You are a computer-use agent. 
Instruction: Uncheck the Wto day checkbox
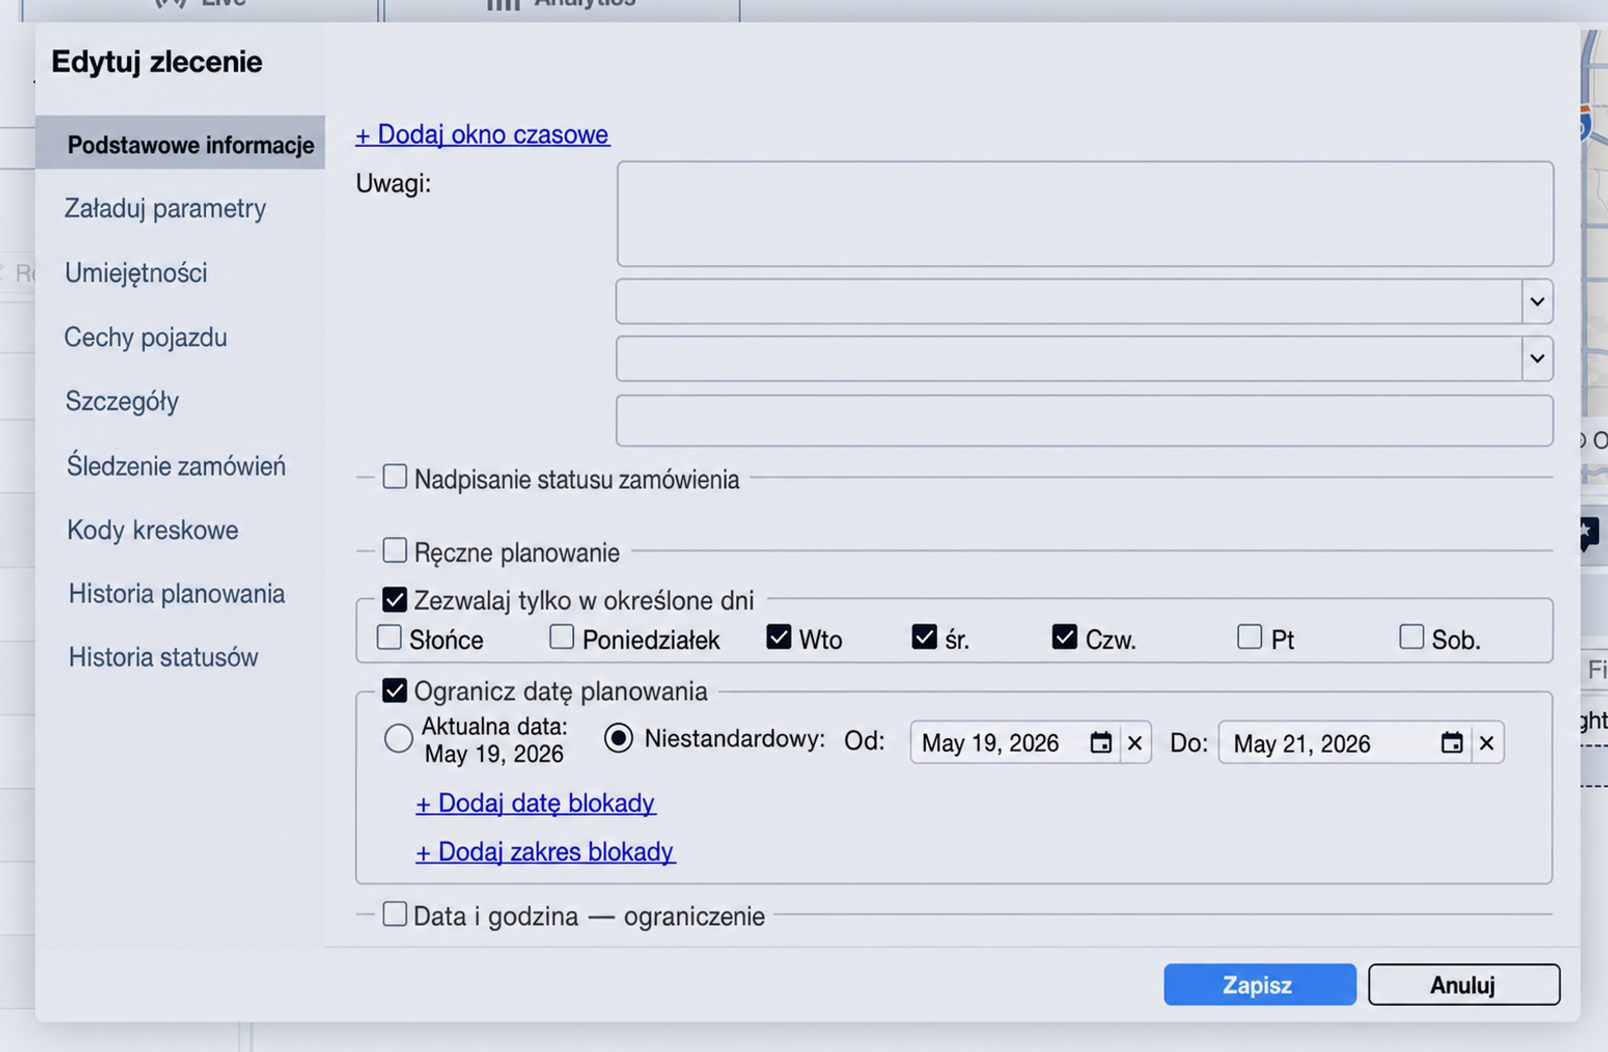(779, 637)
